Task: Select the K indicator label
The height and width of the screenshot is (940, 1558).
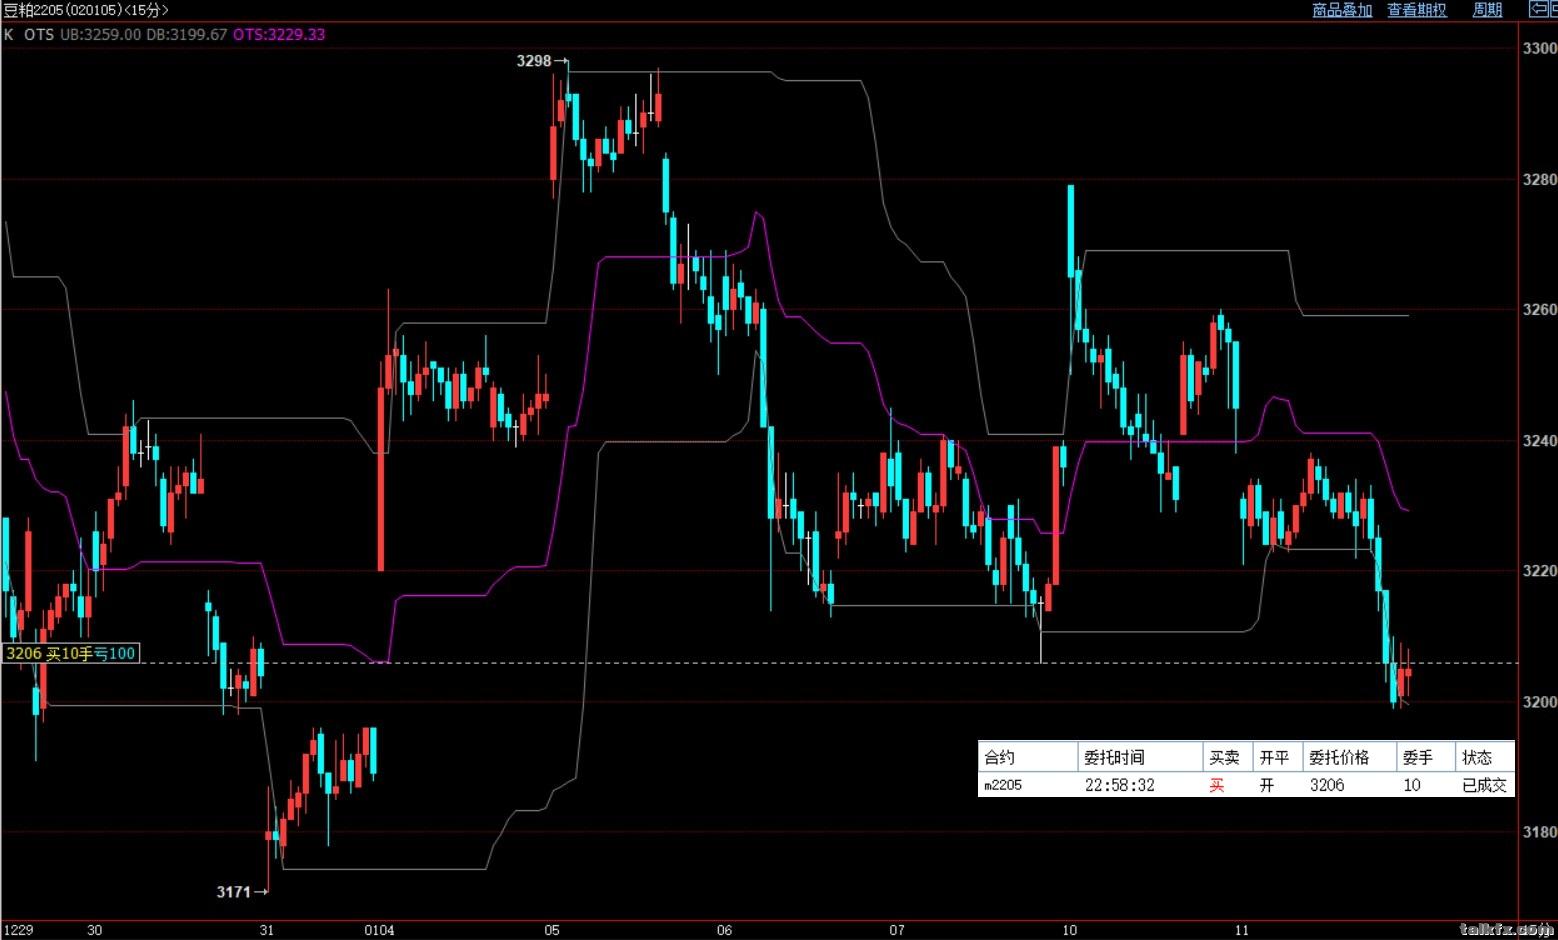Action: (x=9, y=34)
